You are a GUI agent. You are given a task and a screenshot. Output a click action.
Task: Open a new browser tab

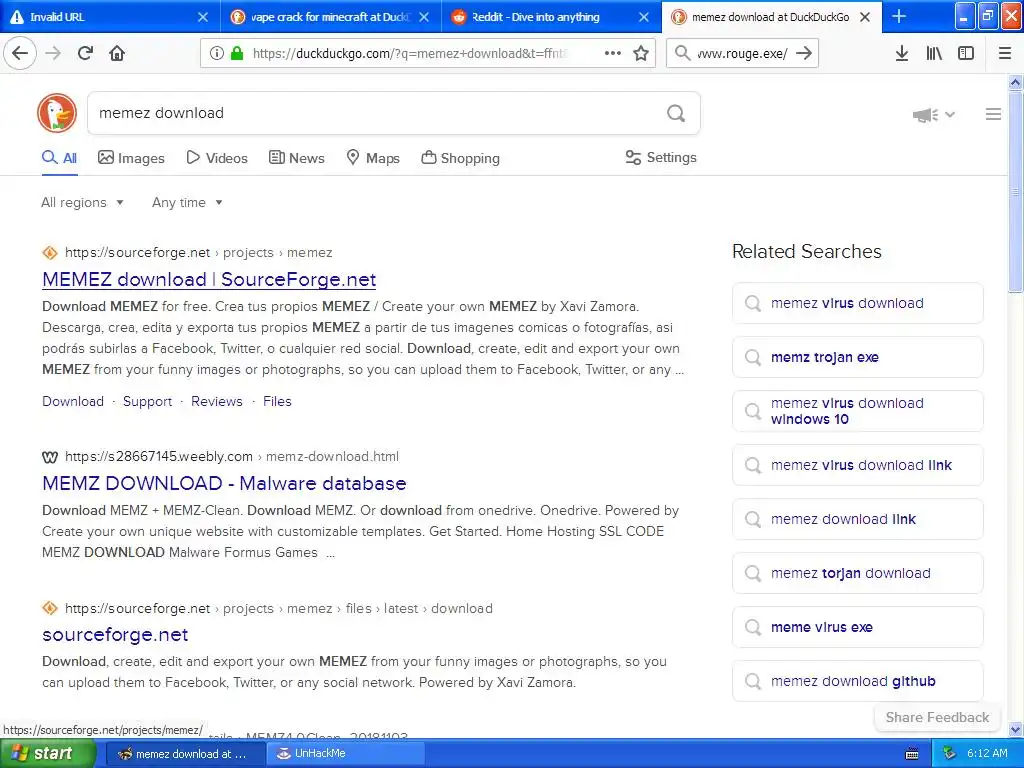click(899, 16)
